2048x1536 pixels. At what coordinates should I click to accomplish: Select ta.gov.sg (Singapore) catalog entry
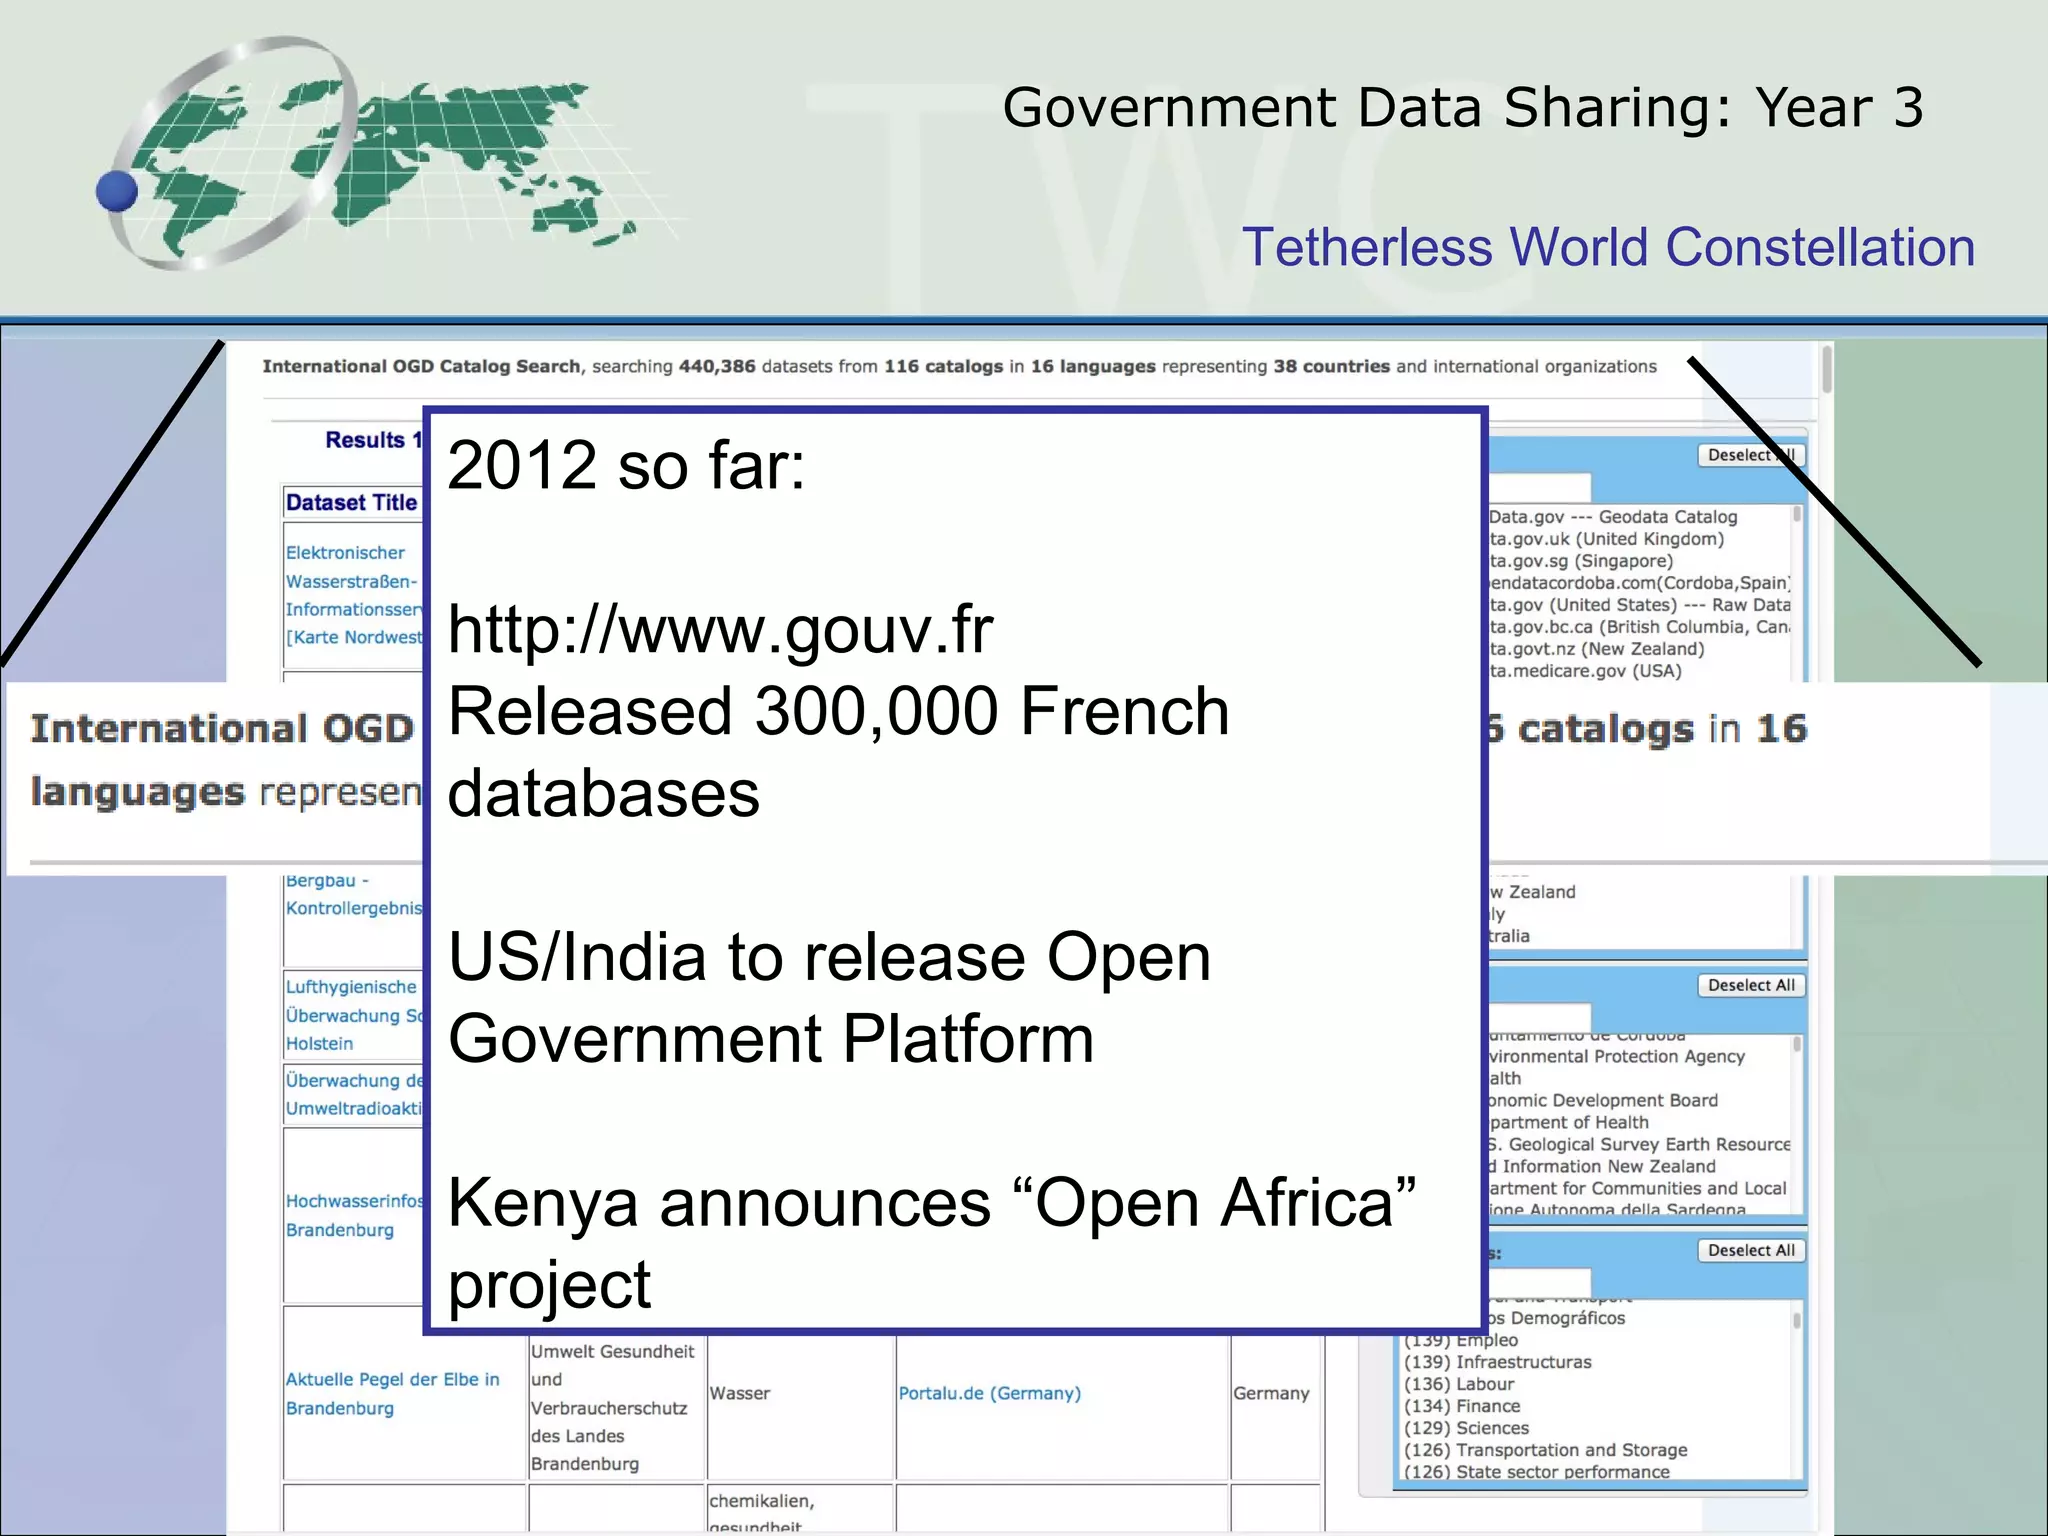(1581, 561)
